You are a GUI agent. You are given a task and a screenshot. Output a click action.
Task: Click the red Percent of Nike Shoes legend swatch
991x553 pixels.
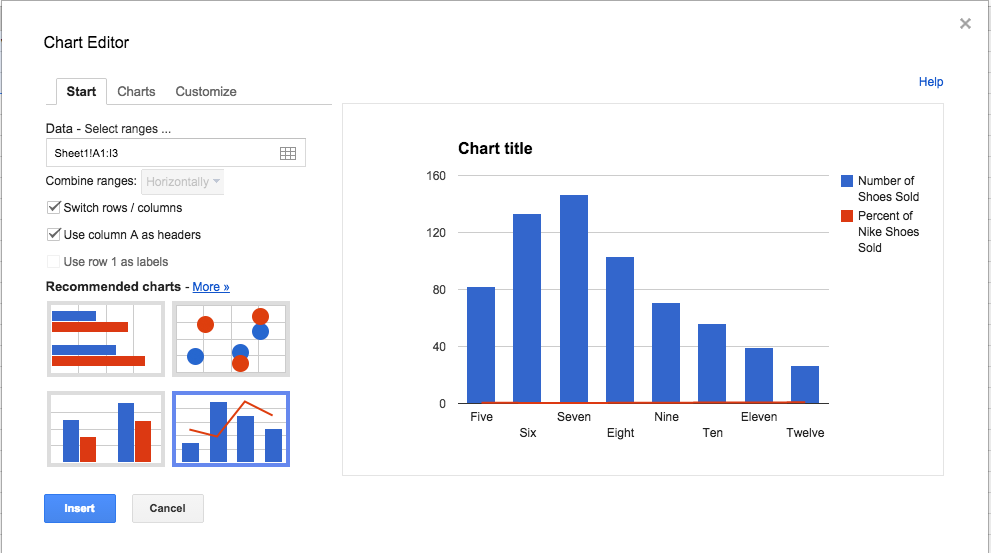[847, 216]
